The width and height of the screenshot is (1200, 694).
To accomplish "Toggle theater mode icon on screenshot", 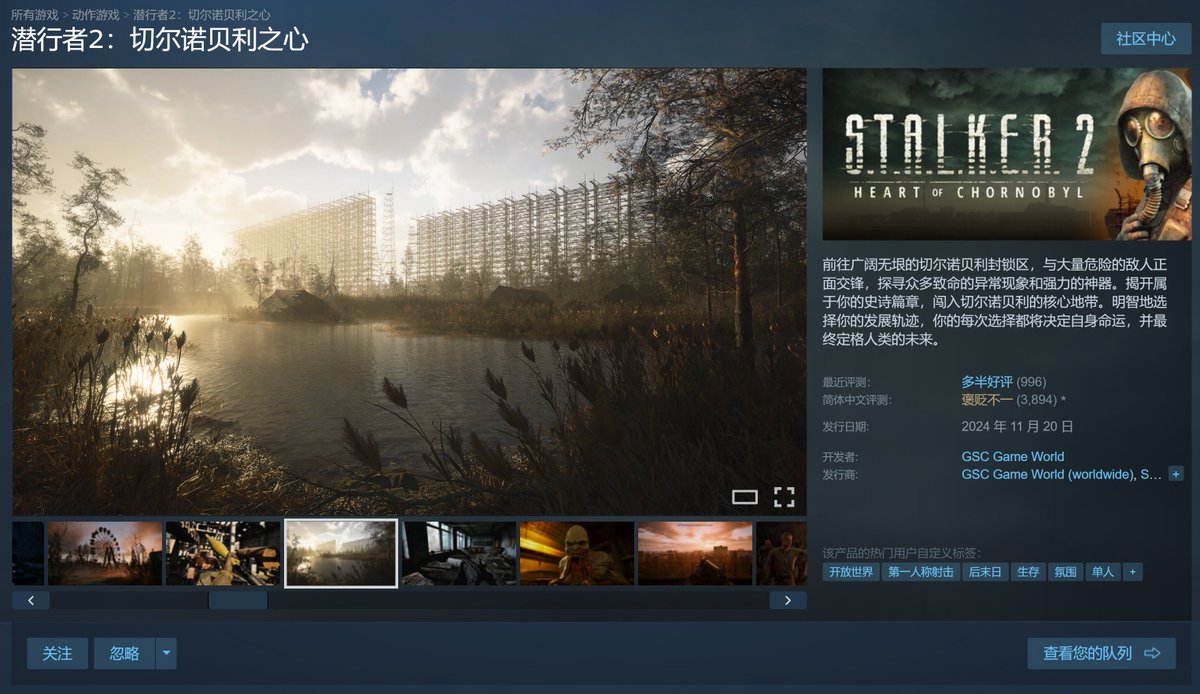I will tap(745, 496).
